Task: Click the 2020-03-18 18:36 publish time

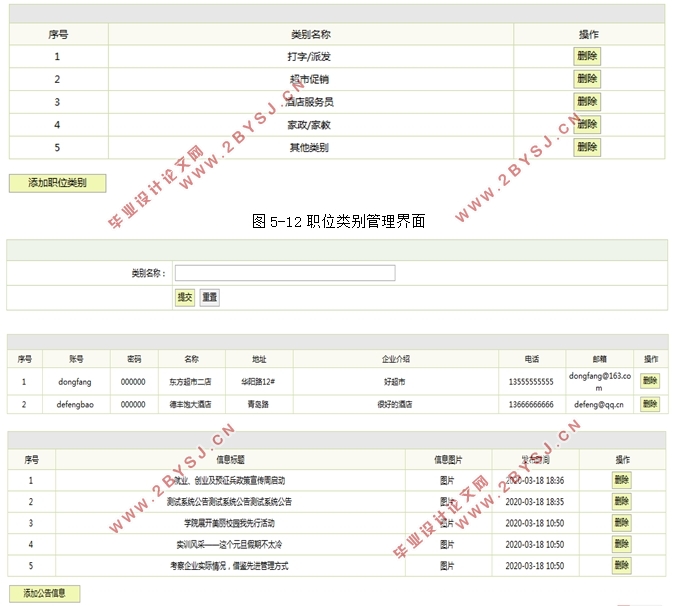Action: 535,481
